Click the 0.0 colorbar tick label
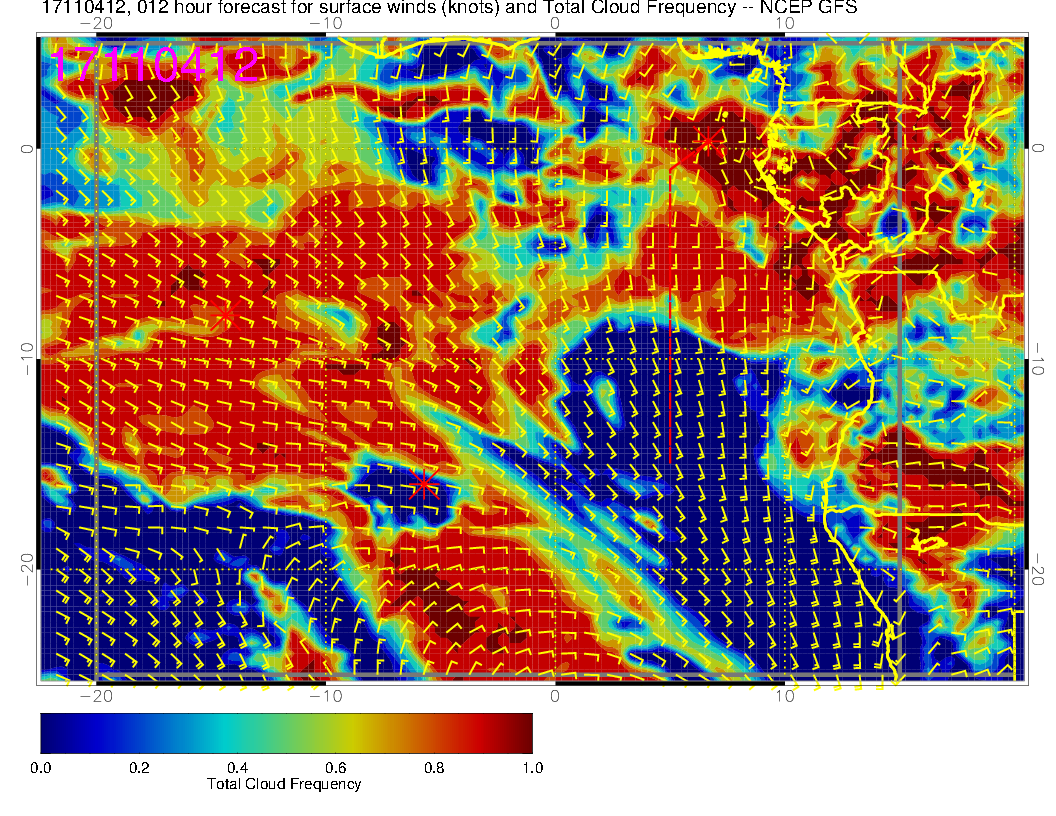This screenshot has width=1056, height=816. (40, 768)
